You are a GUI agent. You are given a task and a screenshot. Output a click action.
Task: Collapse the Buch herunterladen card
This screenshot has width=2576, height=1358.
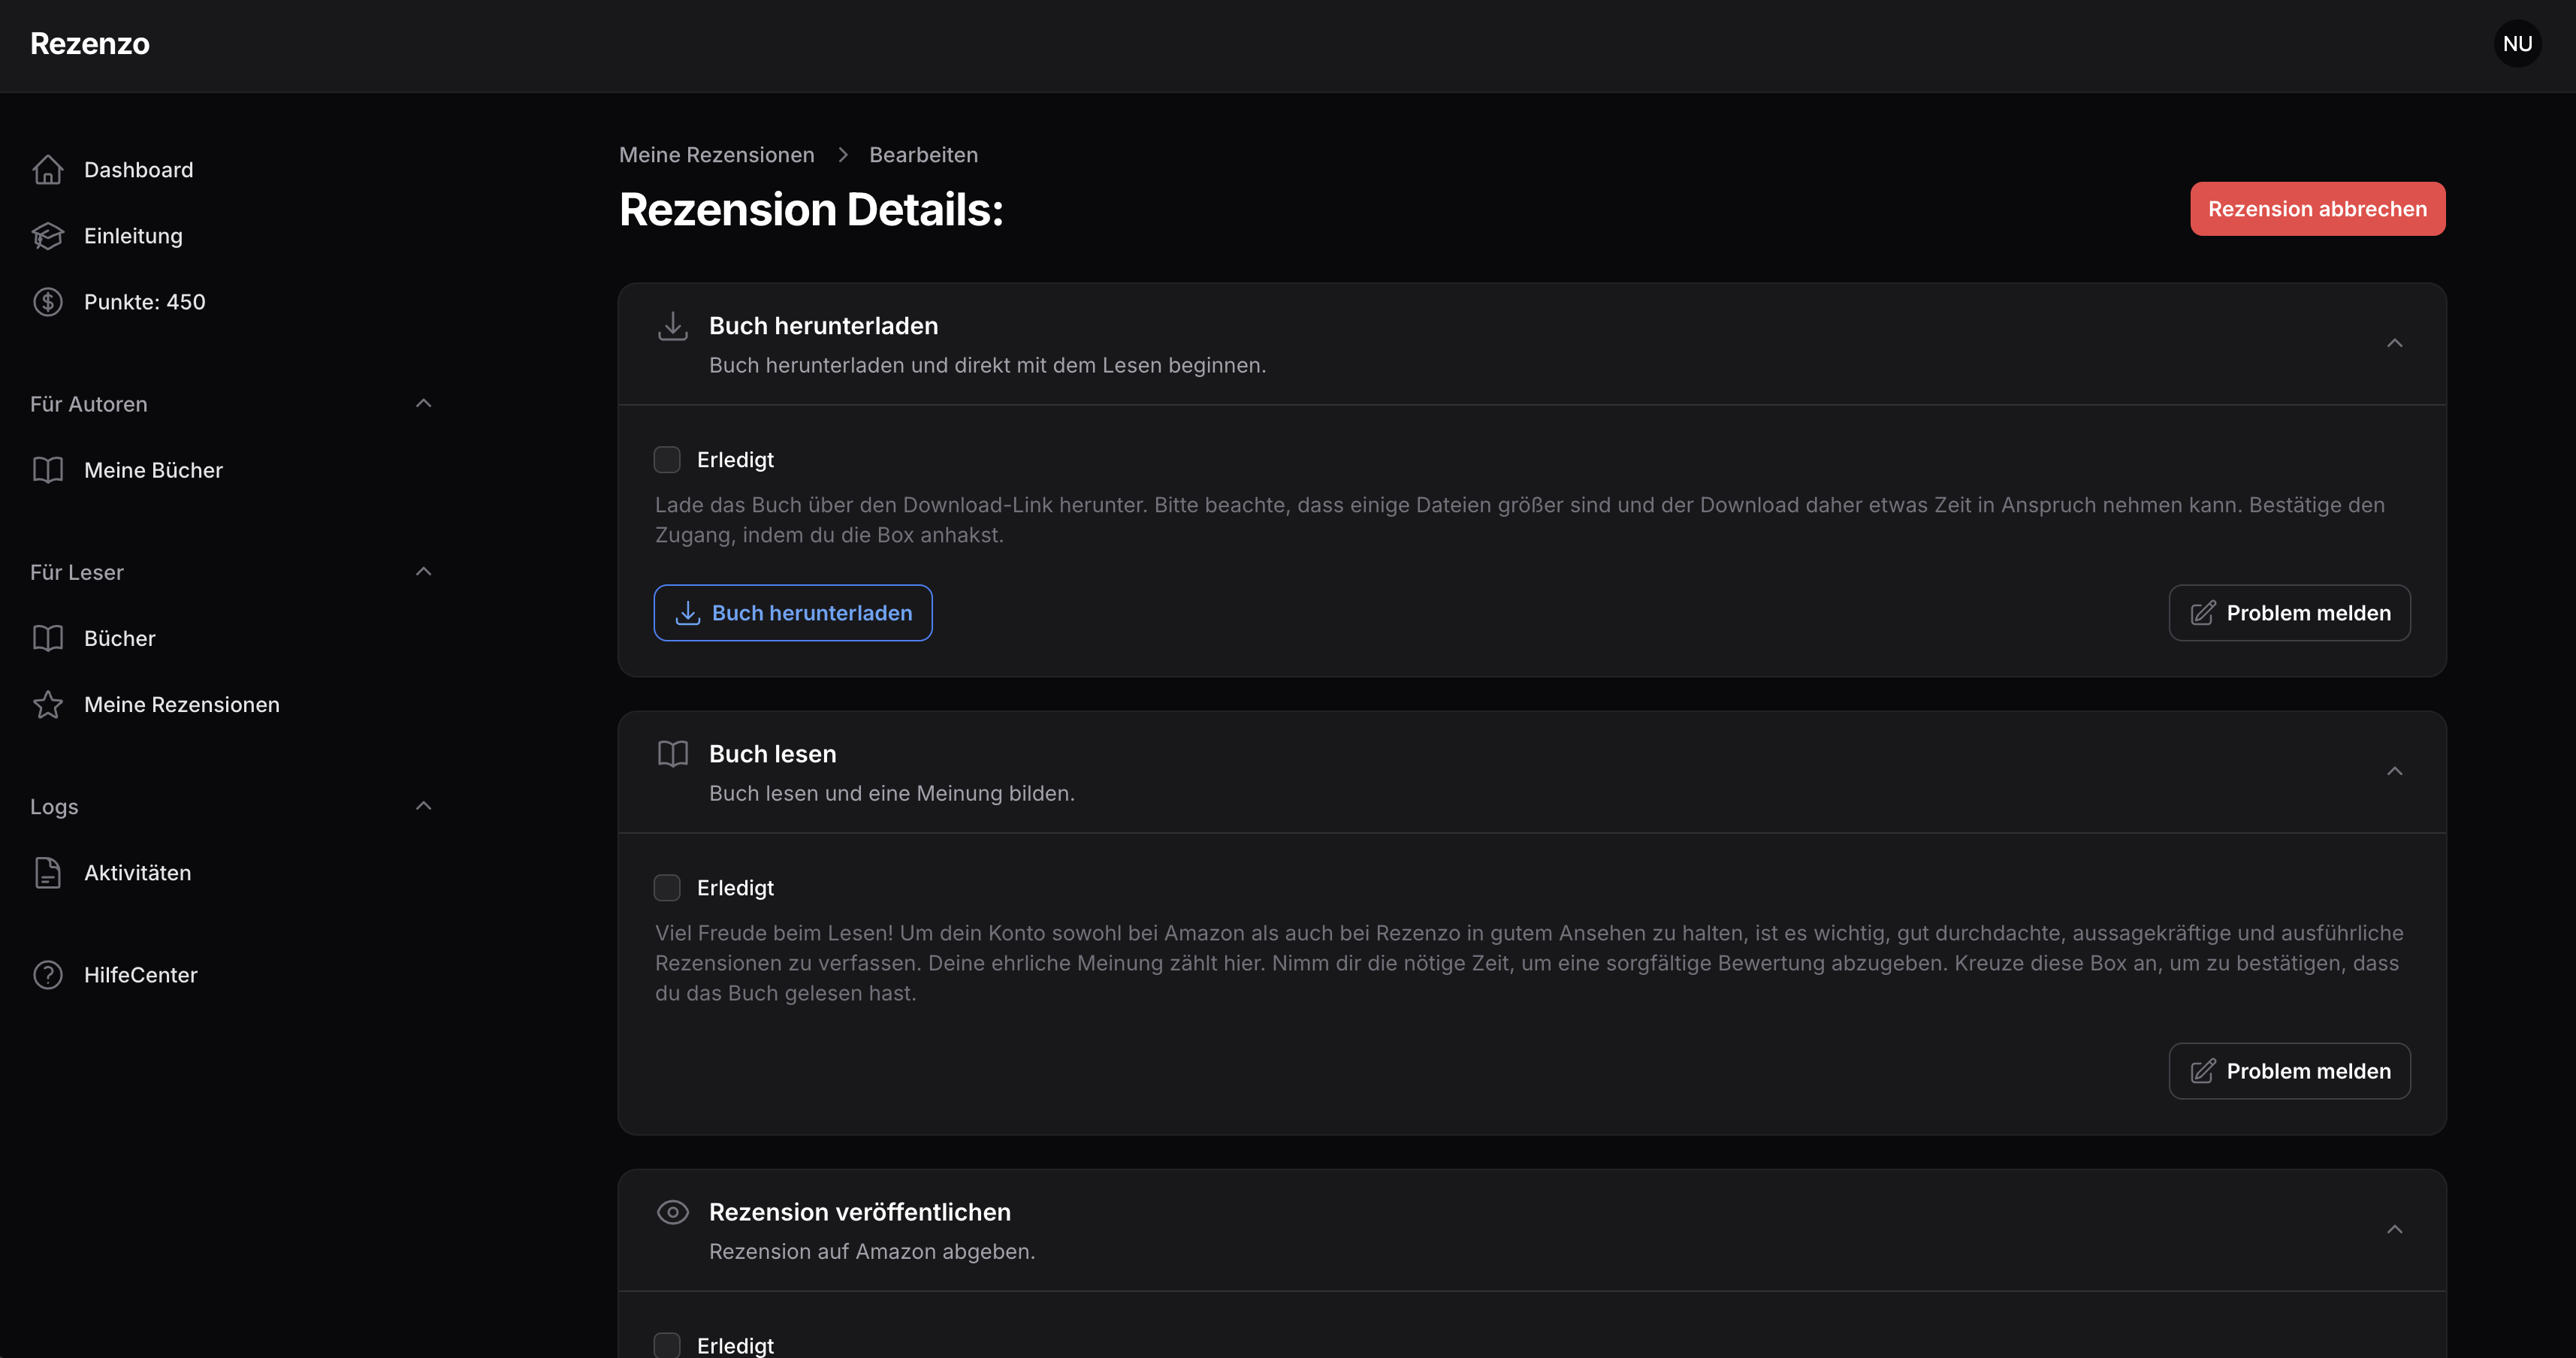point(2394,344)
